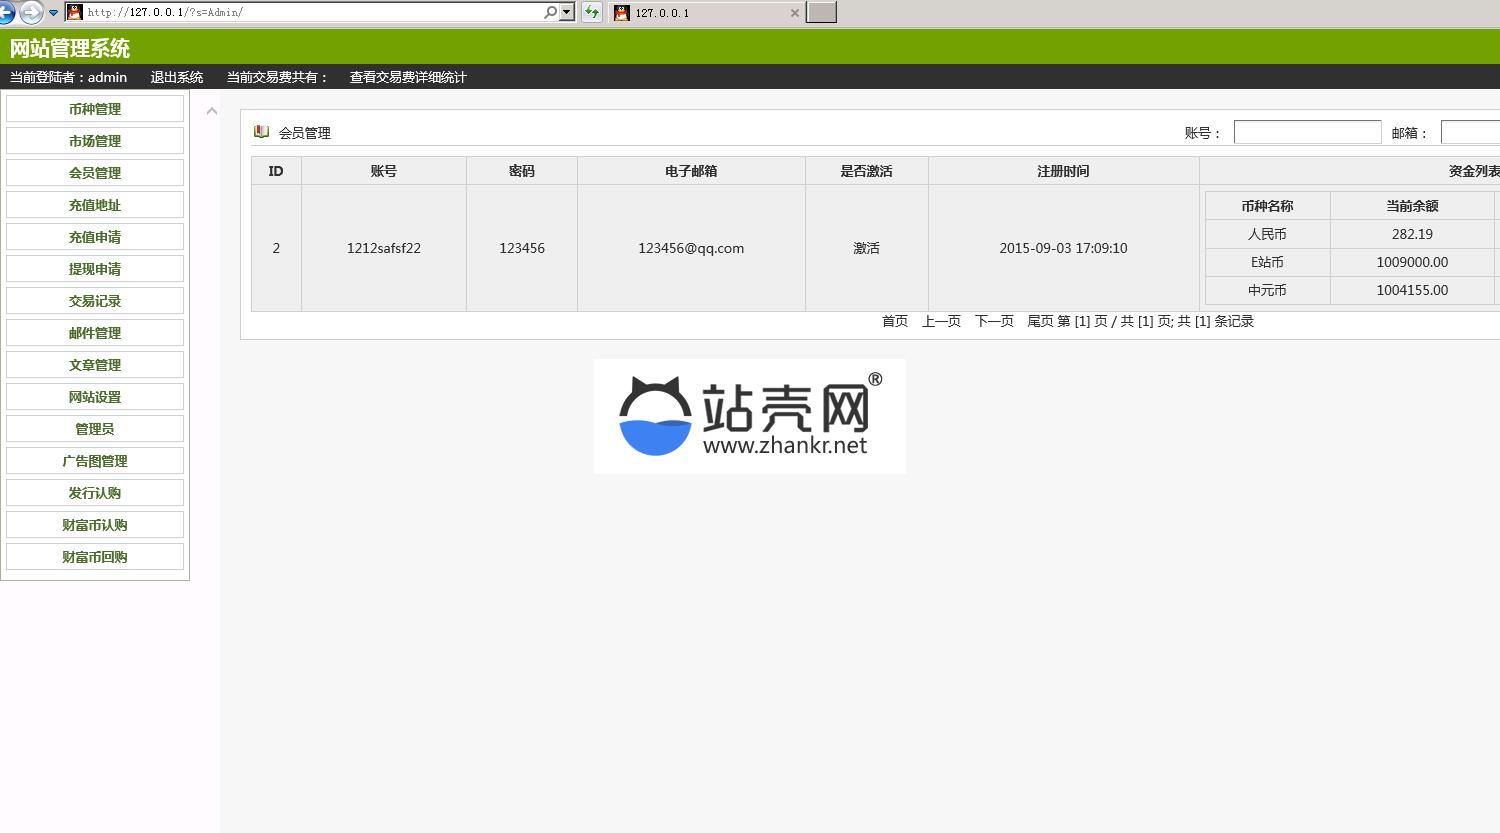Select 提现申请 from the left menu
The image size is (1500, 833).
(x=95, y=269)
